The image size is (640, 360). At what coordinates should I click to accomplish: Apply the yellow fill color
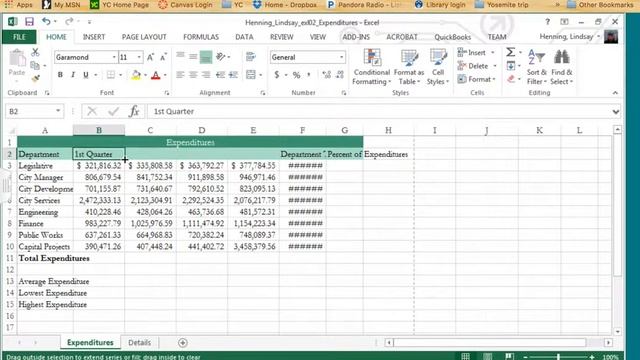[136, 75]
